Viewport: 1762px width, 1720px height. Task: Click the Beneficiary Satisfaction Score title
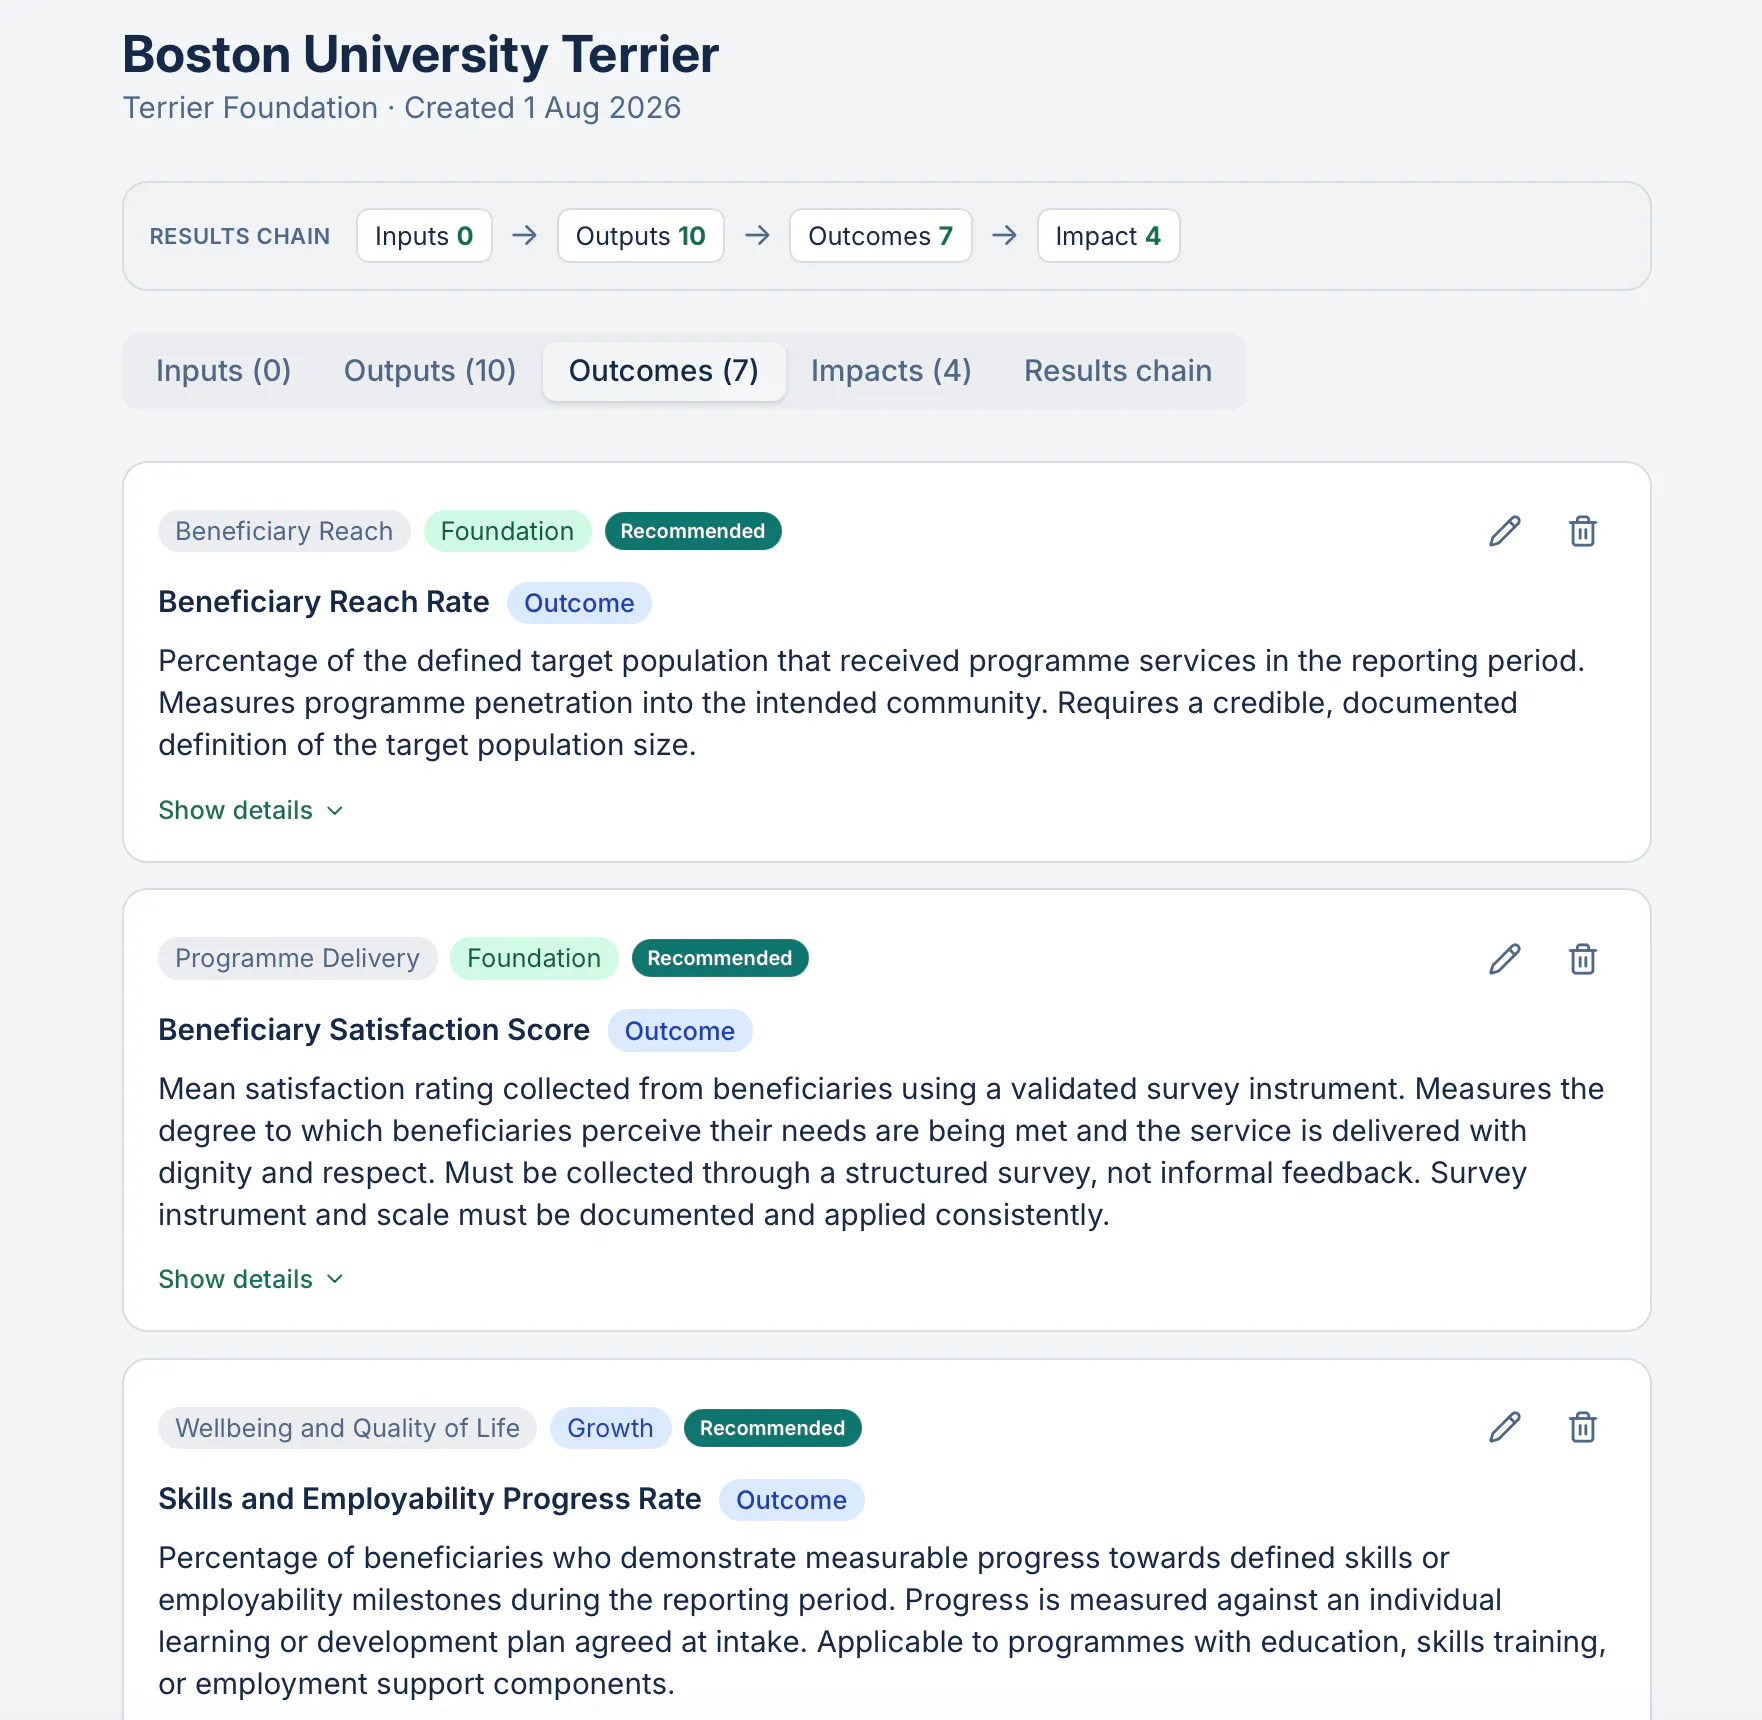coord(374,1030)
